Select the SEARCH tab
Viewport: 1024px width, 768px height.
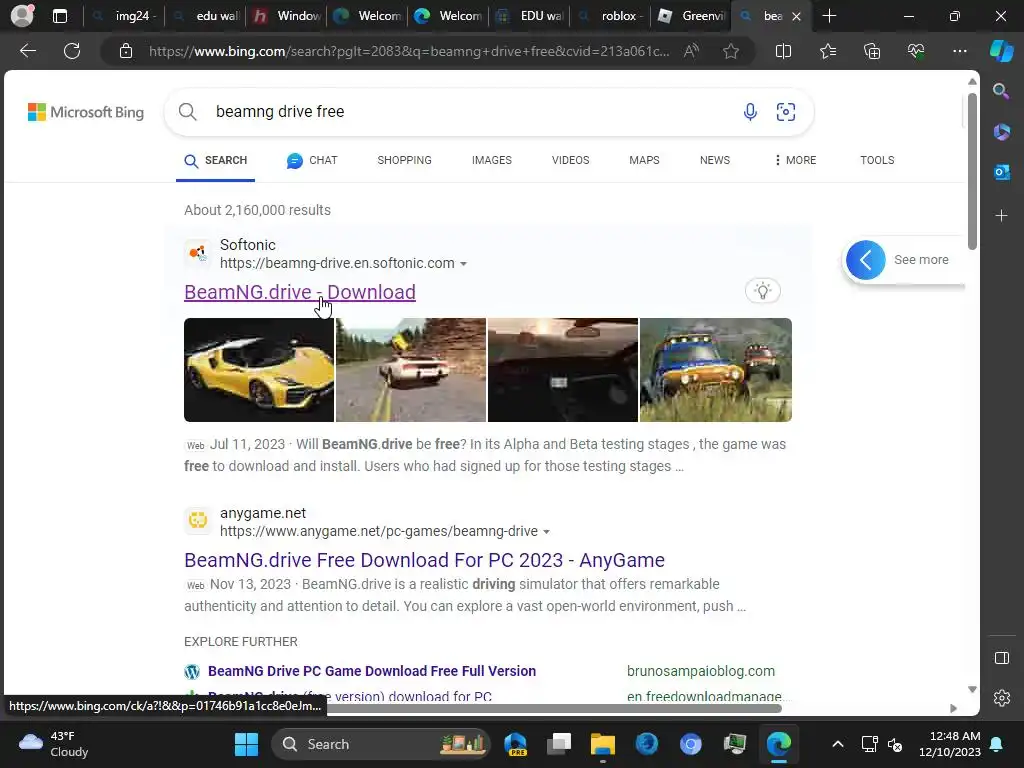click(x=216, y=160)
